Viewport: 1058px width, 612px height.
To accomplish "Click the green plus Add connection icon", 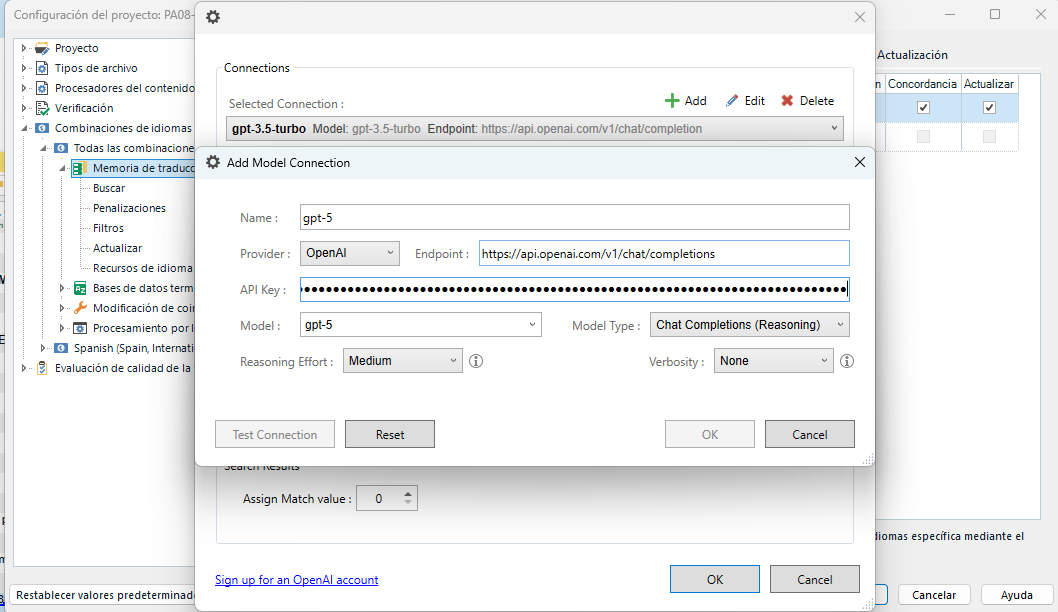I will point(672,101).
